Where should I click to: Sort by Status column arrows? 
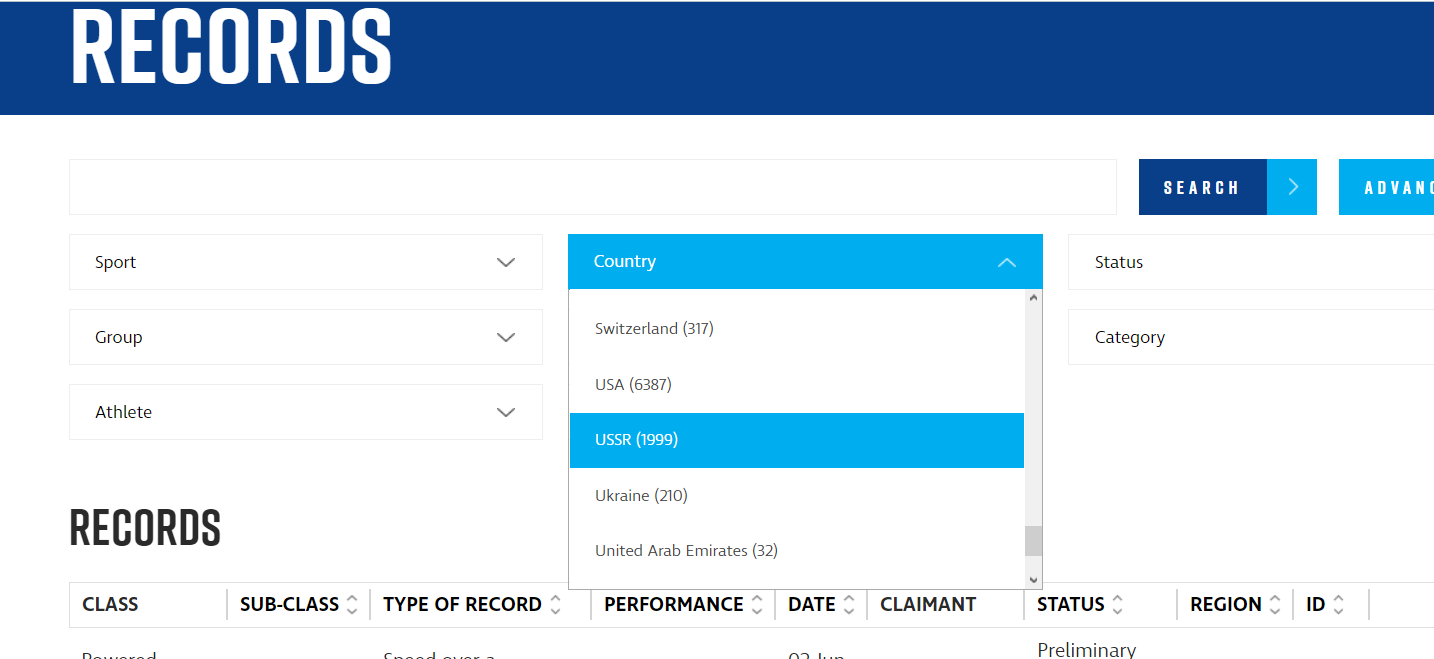1118,605
